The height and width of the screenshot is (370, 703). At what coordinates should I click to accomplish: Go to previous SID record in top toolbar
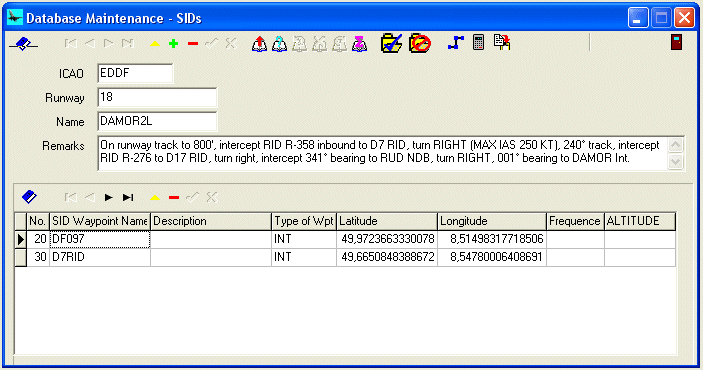[90, 44]
